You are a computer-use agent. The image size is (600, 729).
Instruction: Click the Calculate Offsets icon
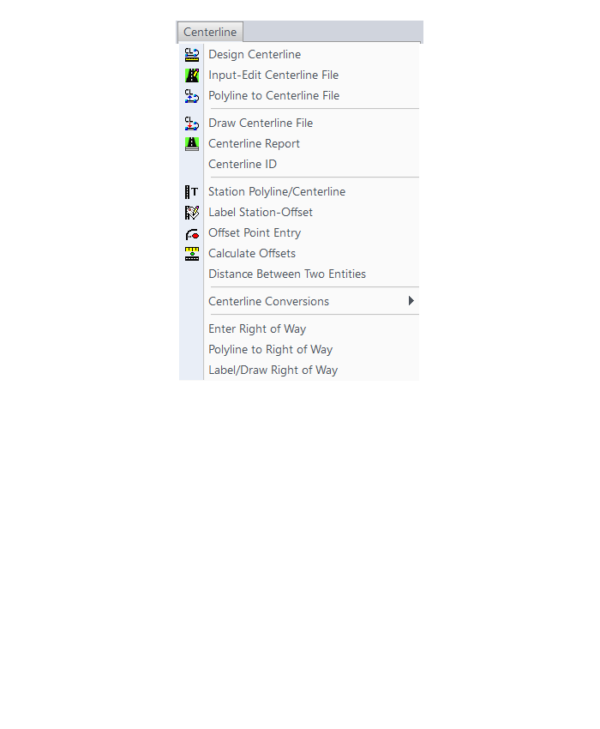(x=191, y=254)
